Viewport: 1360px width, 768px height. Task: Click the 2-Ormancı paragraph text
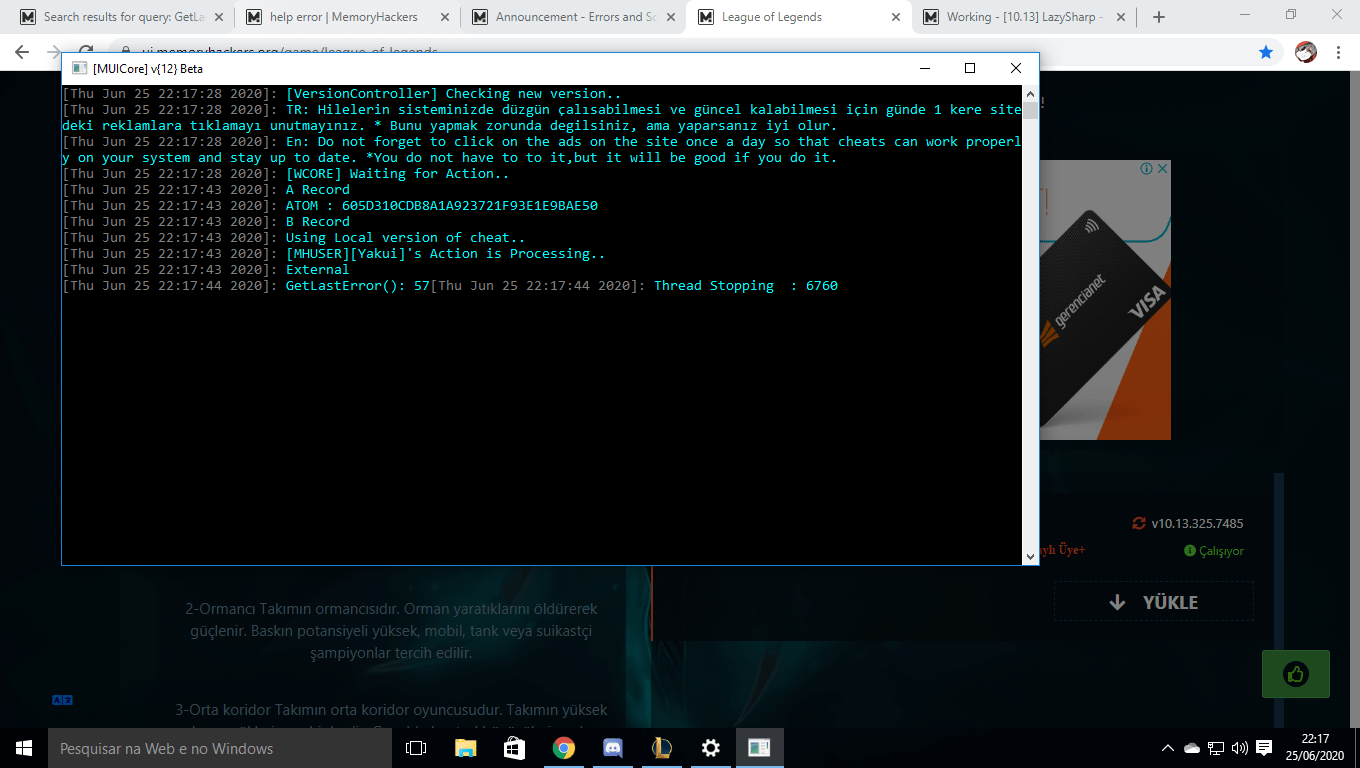click(391, 631)
